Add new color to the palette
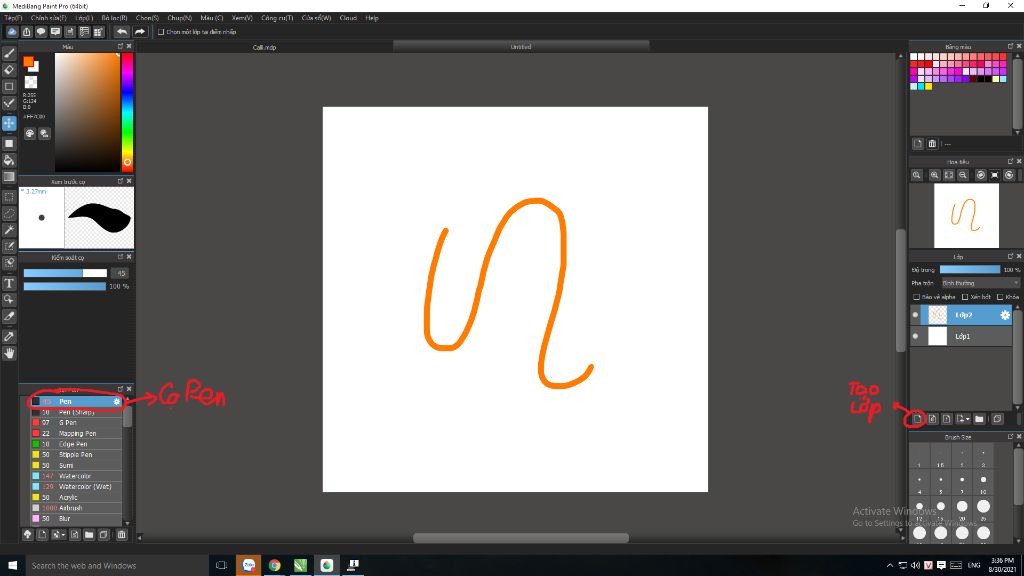Image resolution: width=1024 pixels, height=576 pixels. [x=918, y=144]
